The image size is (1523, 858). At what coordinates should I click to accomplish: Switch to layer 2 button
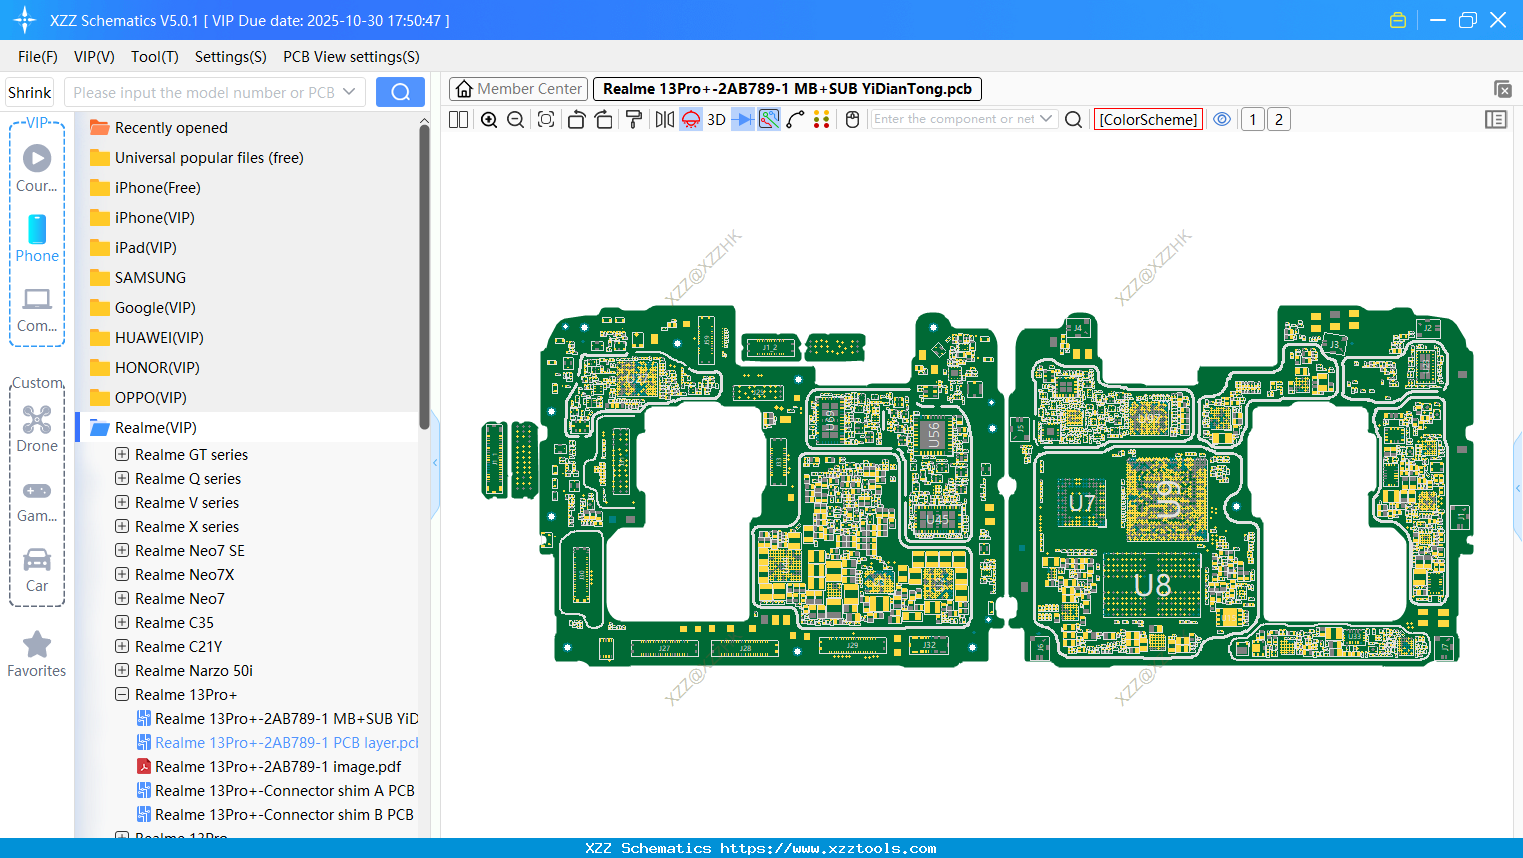point(1279,119)
